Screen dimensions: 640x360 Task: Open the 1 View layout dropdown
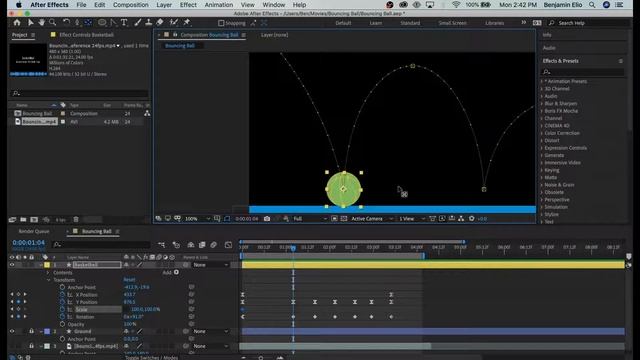pyautogui.click(x=412, y=219)
